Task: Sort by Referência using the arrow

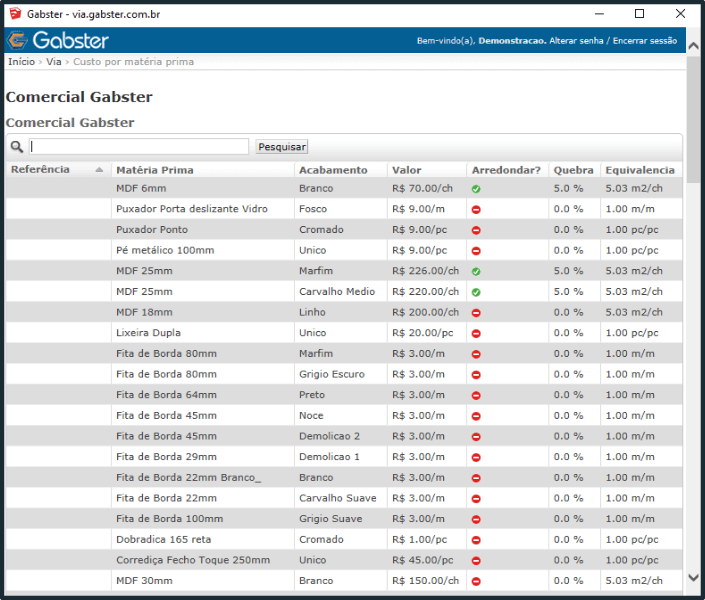Action: click(99, 170)
